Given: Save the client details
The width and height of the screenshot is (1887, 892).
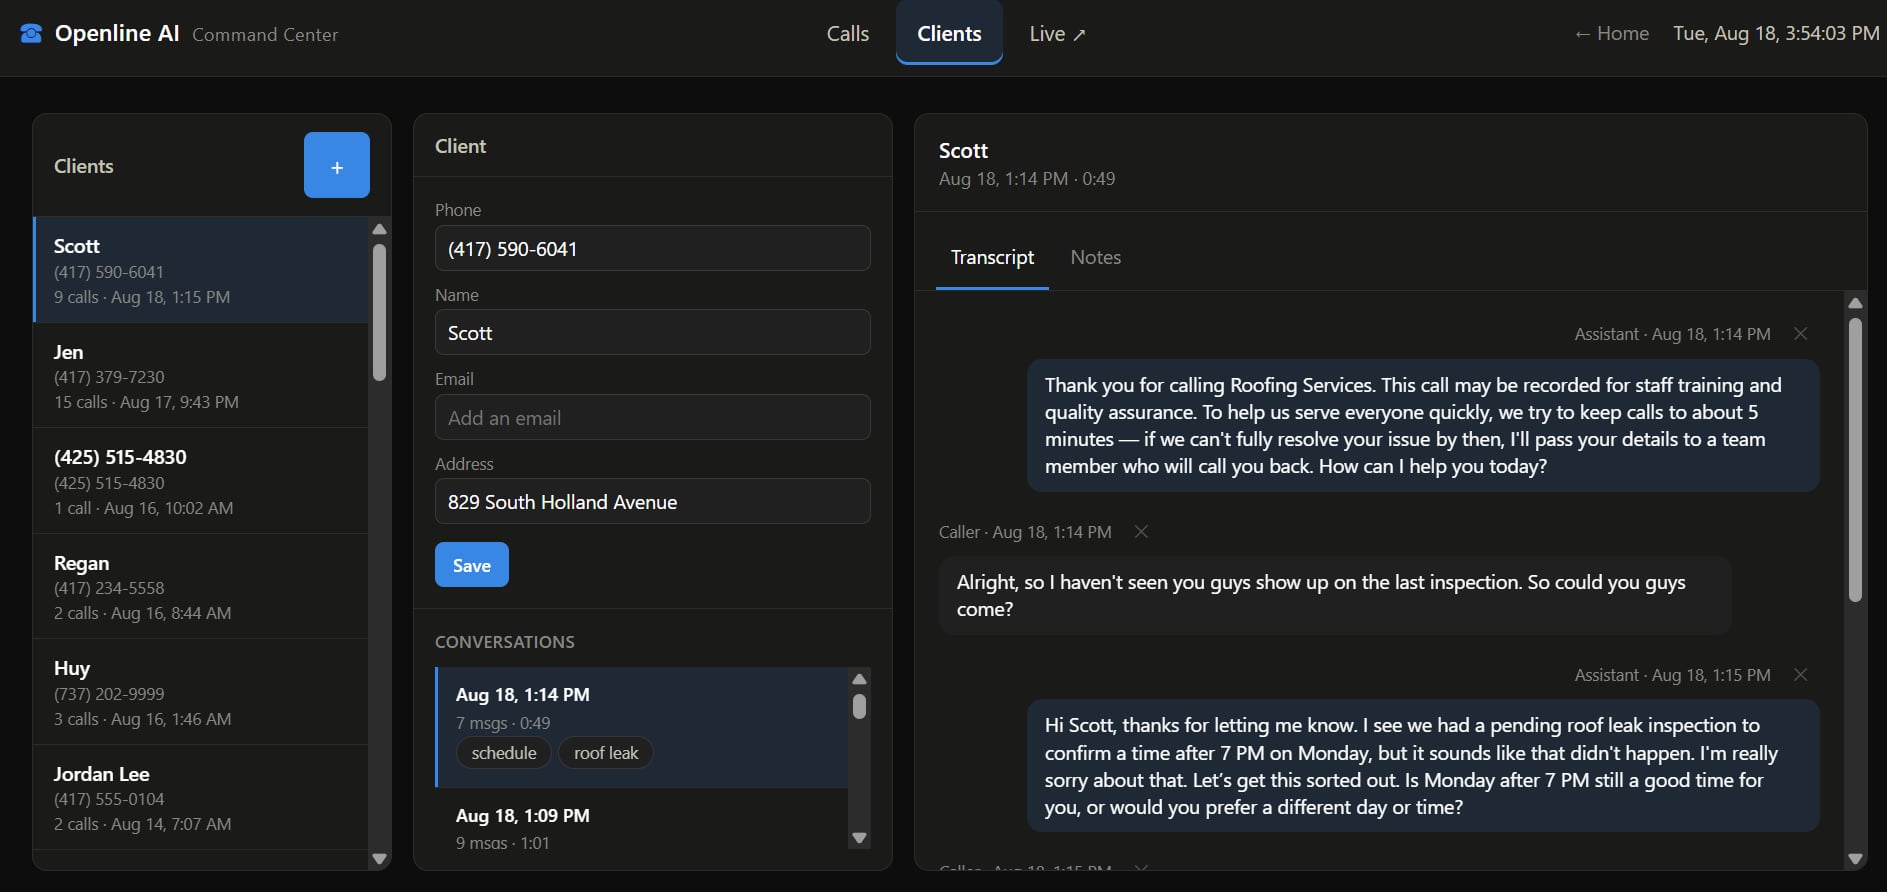Looking at the screenshot, I should click(471, 565).
